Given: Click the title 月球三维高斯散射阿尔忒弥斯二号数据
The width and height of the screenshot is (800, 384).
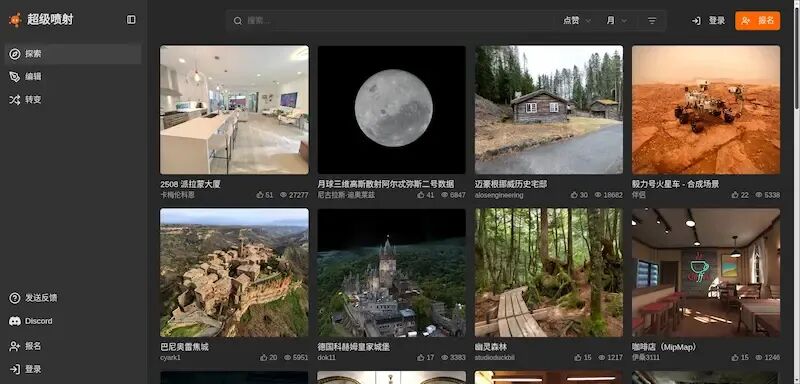Looking at the screenshot, I should click(386, 184).
